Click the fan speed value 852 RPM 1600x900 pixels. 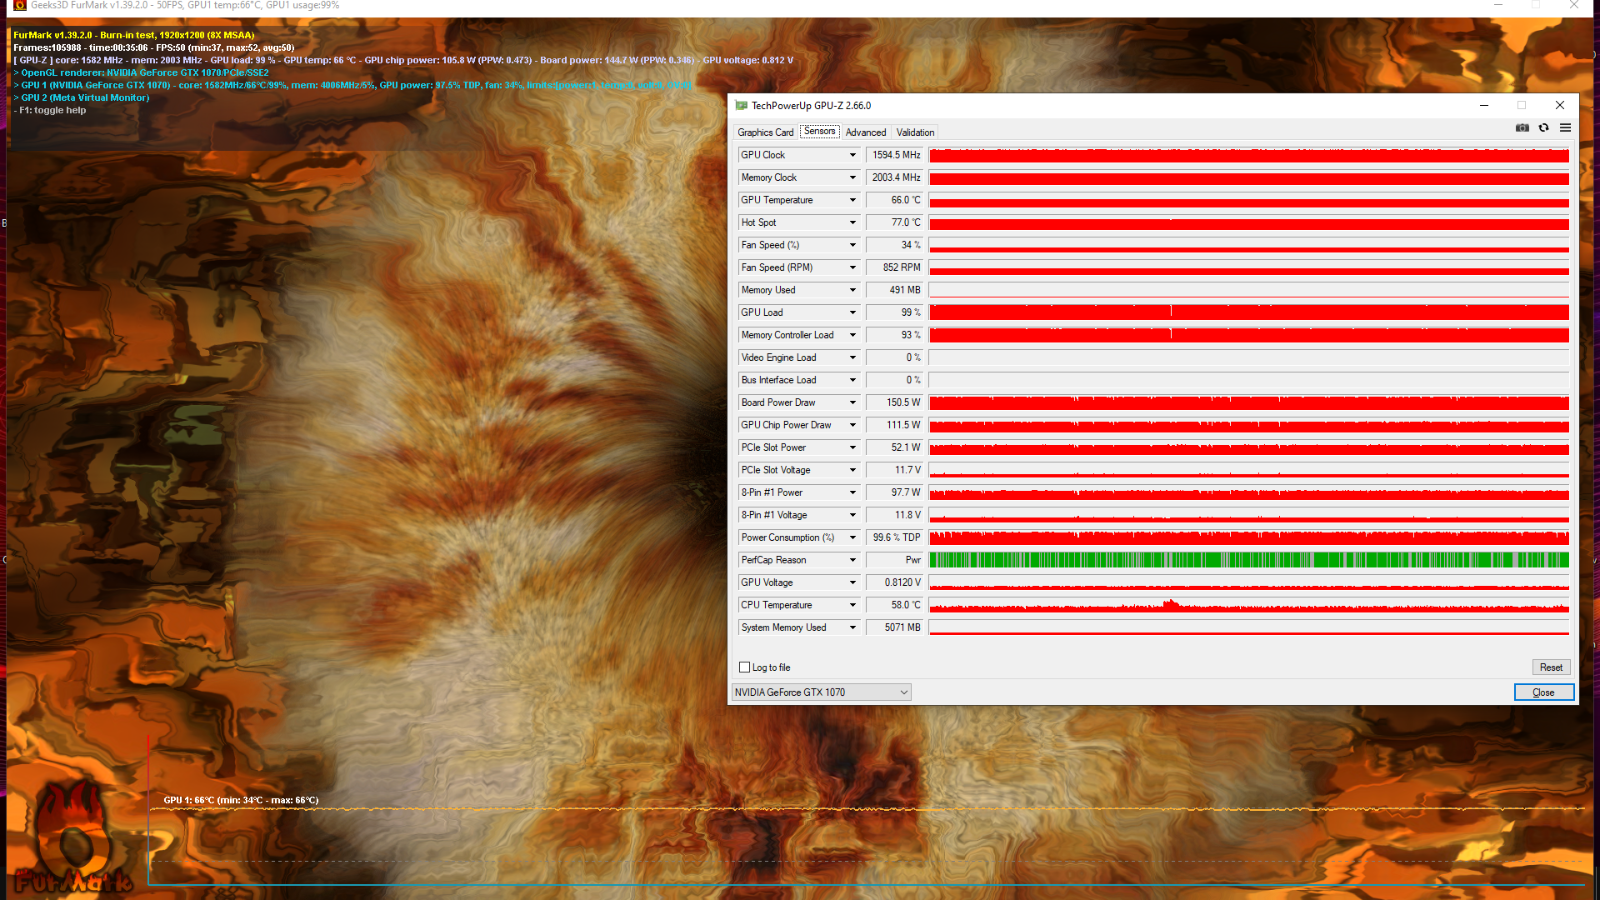(x=895, y=267)
